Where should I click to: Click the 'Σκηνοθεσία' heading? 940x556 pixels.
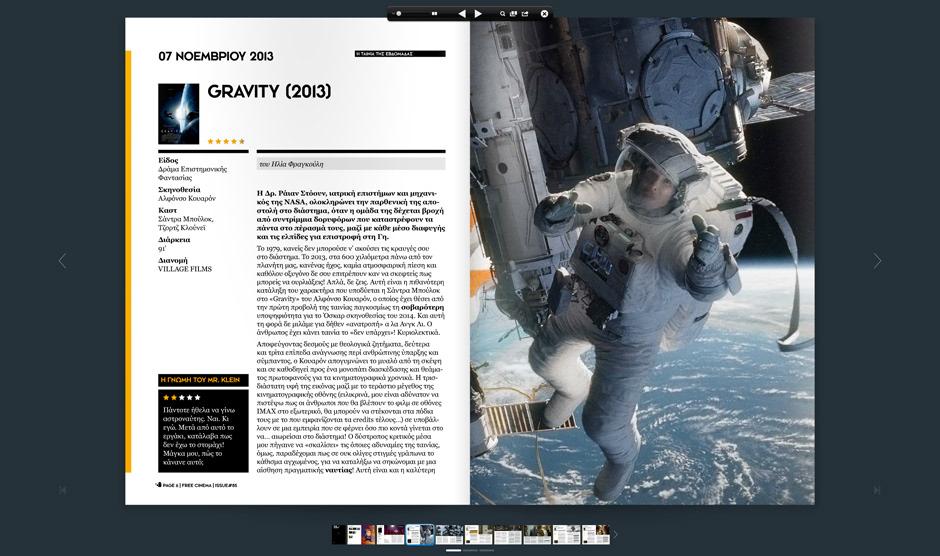click(179, 190)
